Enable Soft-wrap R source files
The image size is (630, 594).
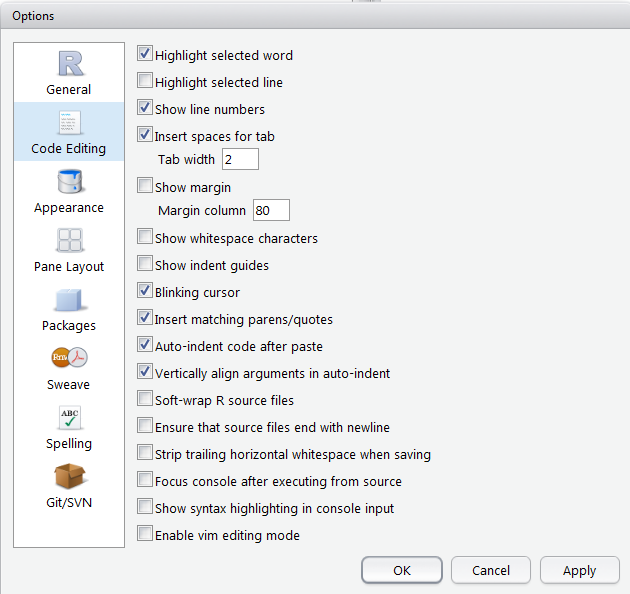point(145,400)
